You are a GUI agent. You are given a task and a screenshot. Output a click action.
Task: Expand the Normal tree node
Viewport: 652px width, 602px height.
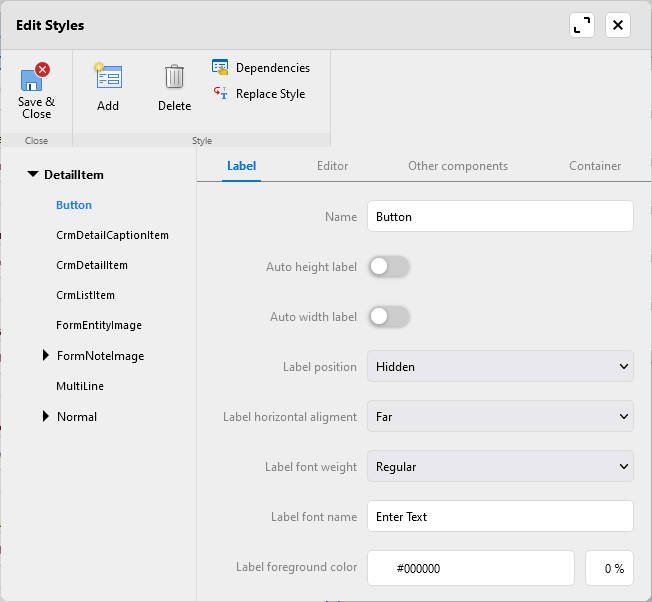point(46,417)
